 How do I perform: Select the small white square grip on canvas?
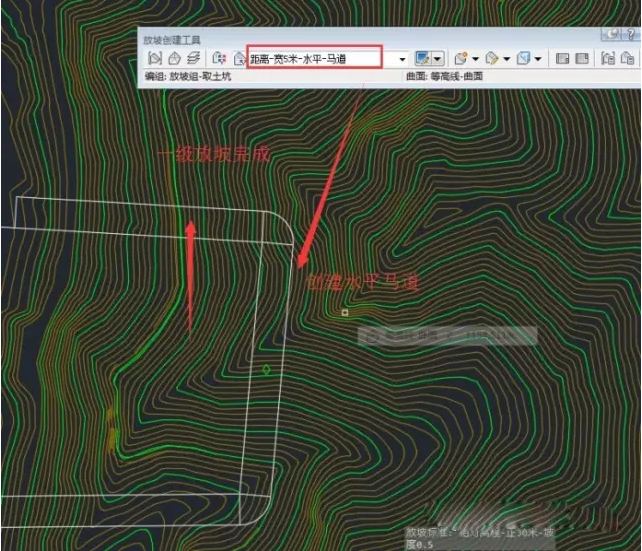(x=345, y=313)
